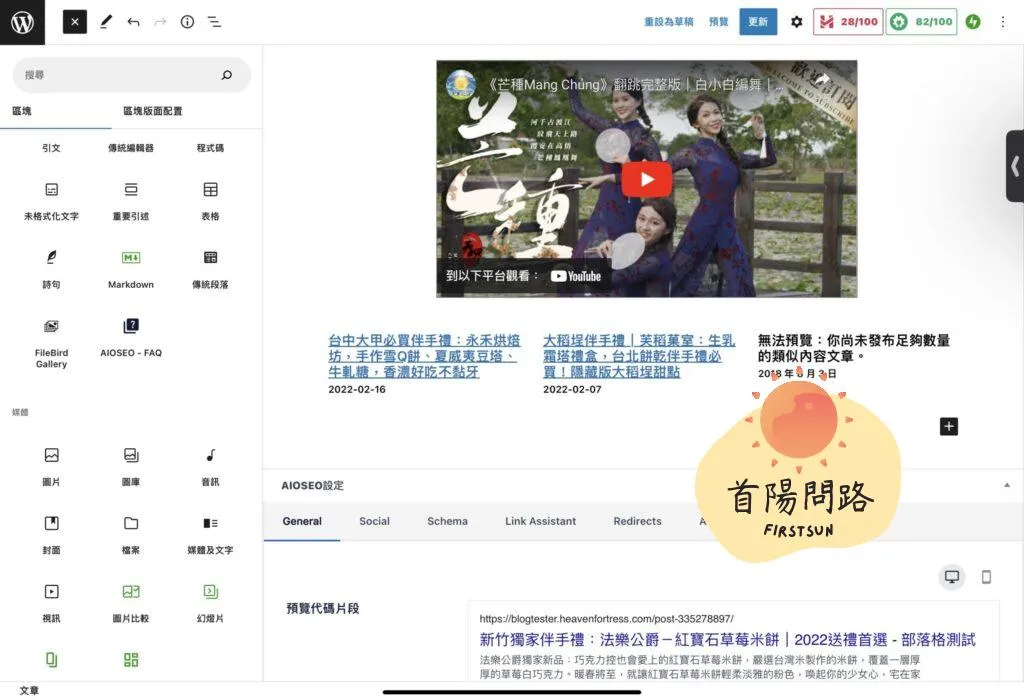Viewport: 1024px width, 700px height.
Task: Open the 區塊版面配置 patterns tab
Action: click(x=152, y=111)
